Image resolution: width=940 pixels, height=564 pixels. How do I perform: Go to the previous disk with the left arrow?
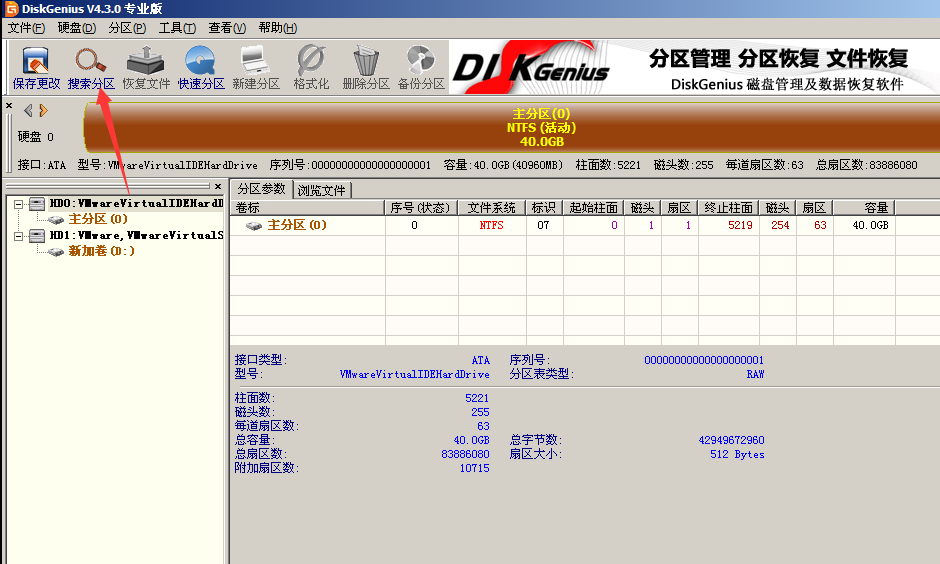28,110
